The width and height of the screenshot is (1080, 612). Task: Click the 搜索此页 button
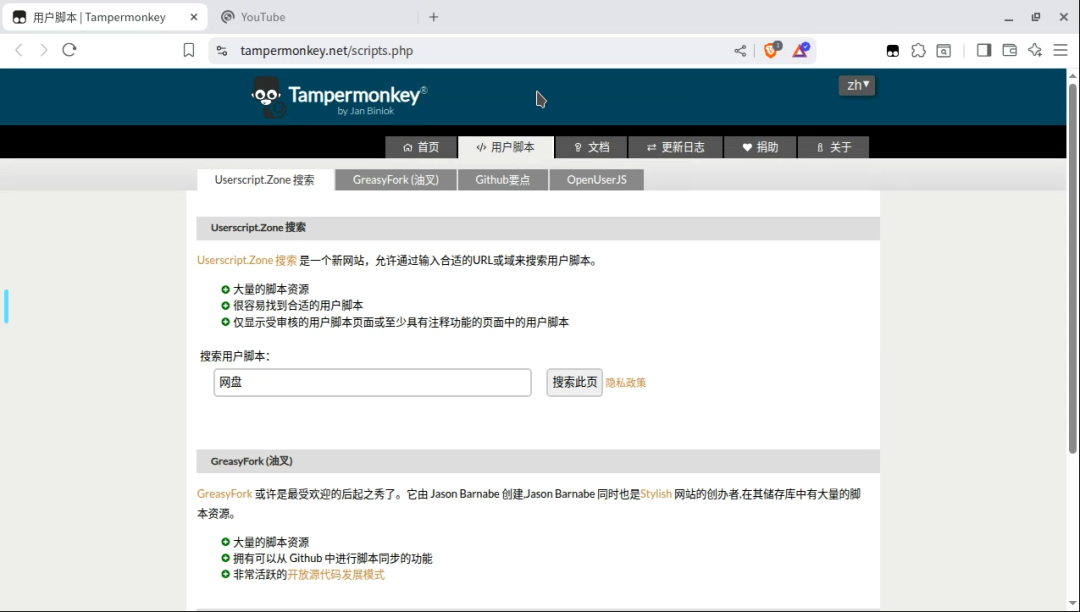[x=574, y=382]
